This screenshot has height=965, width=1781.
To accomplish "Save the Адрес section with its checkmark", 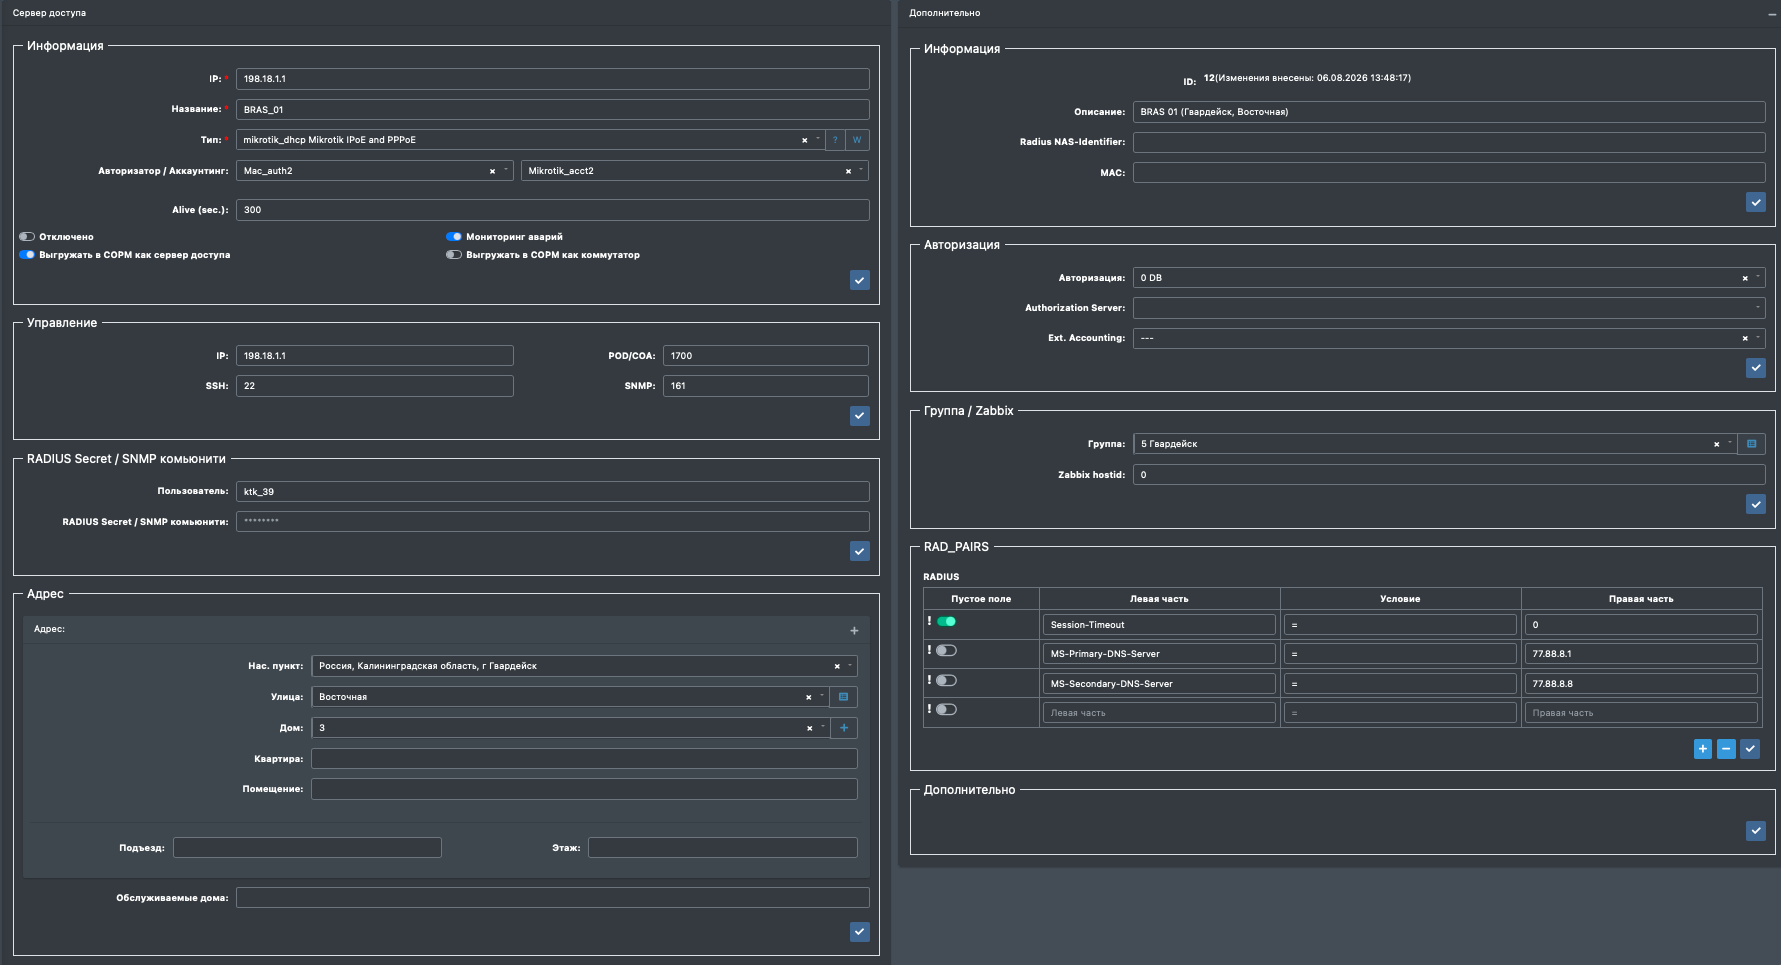I will click(x=860, y=932).
